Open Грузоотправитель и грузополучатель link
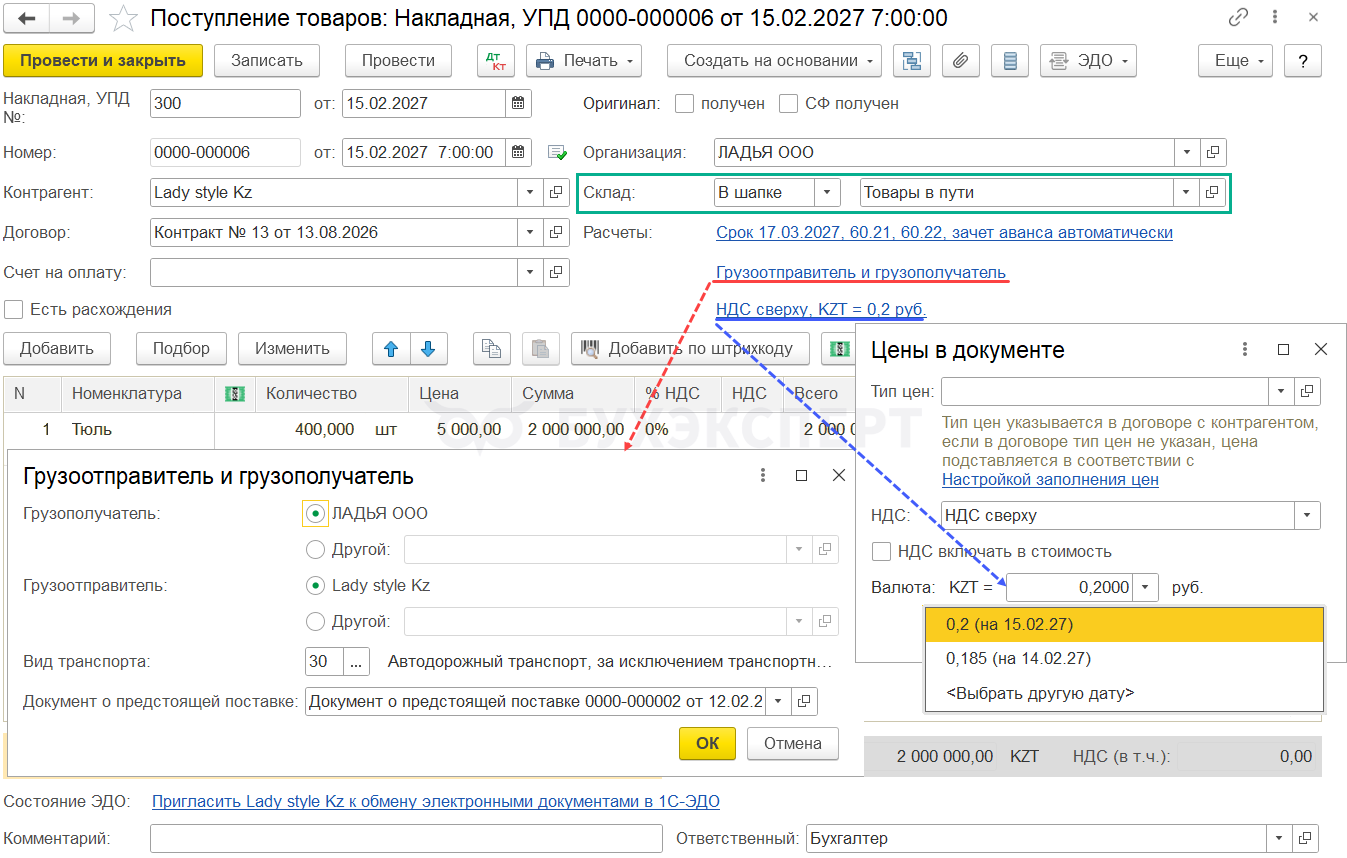 click(861, 272)
